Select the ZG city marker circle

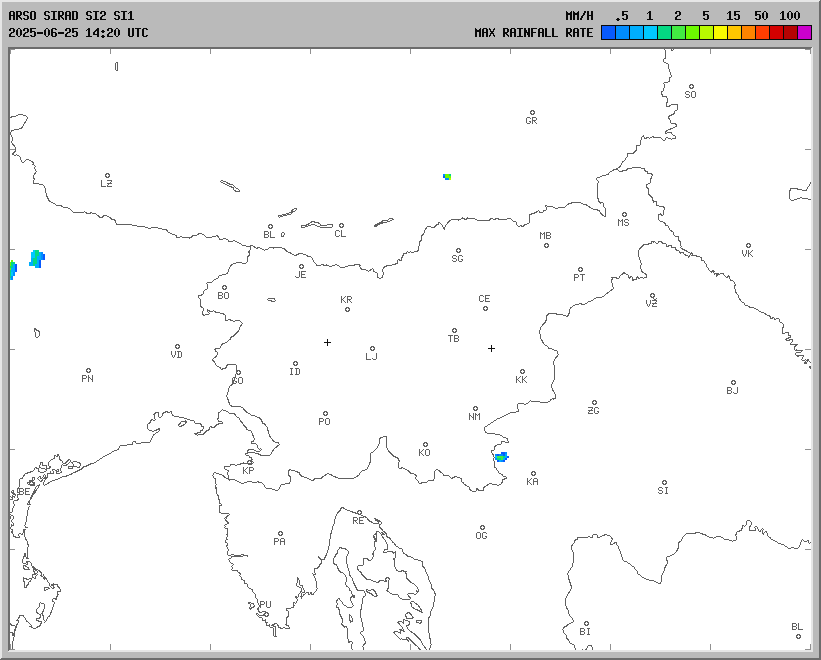point(594,403)
